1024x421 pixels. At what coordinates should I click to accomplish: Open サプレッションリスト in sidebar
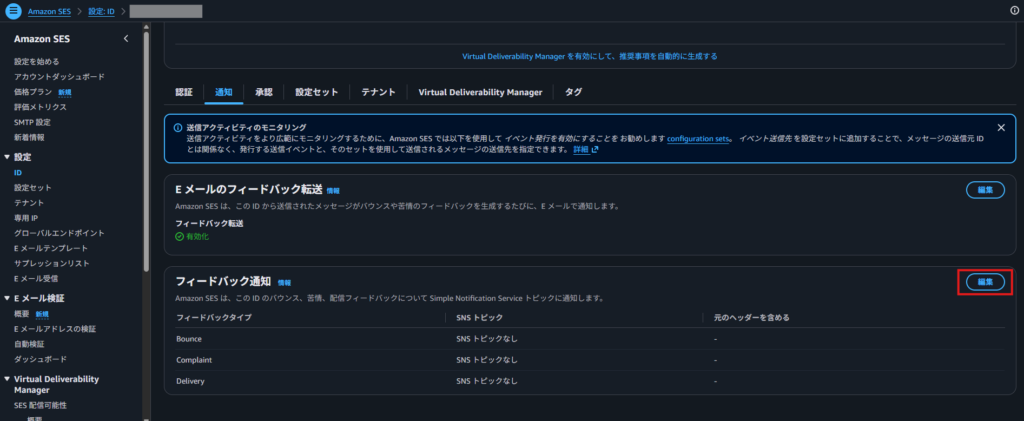tap(52, 263)
